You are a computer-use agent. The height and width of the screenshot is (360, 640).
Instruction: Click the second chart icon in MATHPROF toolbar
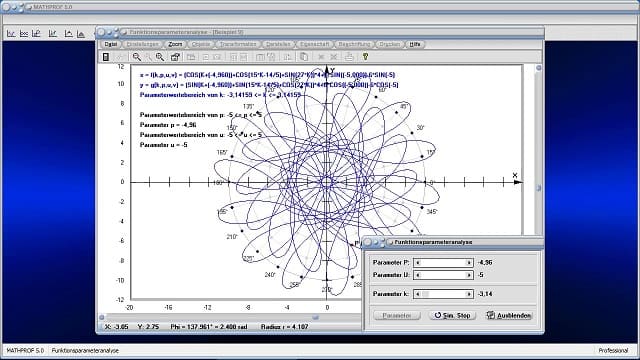point(24,33)
